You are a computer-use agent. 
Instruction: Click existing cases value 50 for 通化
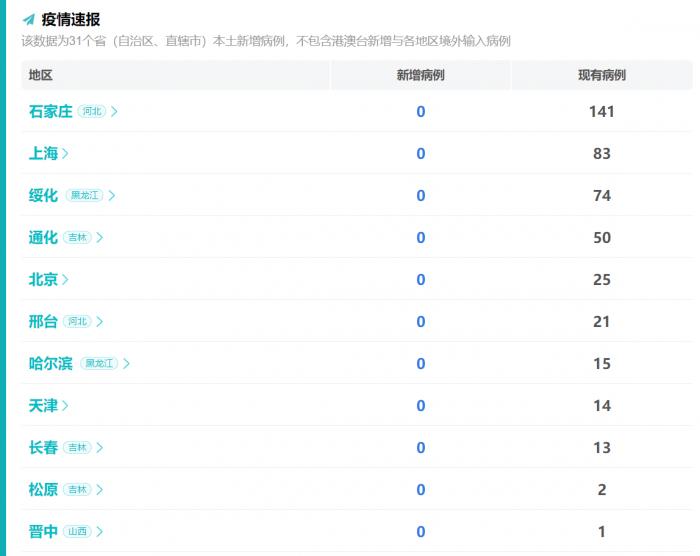[602, 237]
